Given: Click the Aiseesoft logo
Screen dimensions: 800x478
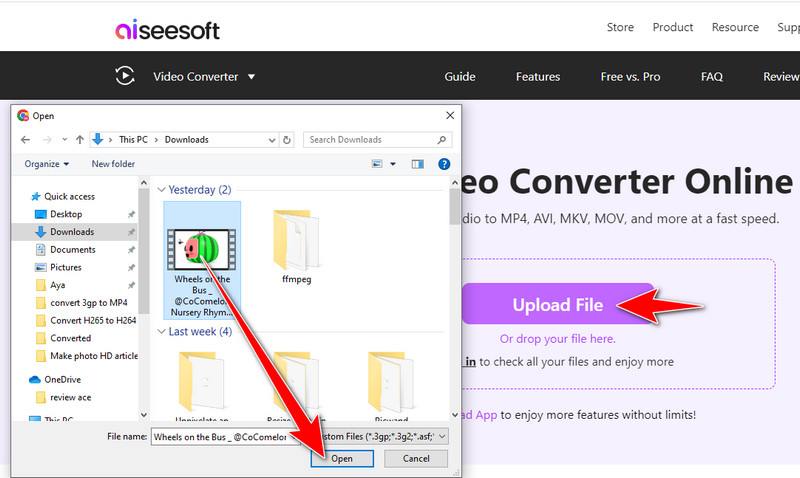Looking at the screenshot, I should tap(167, 30).
